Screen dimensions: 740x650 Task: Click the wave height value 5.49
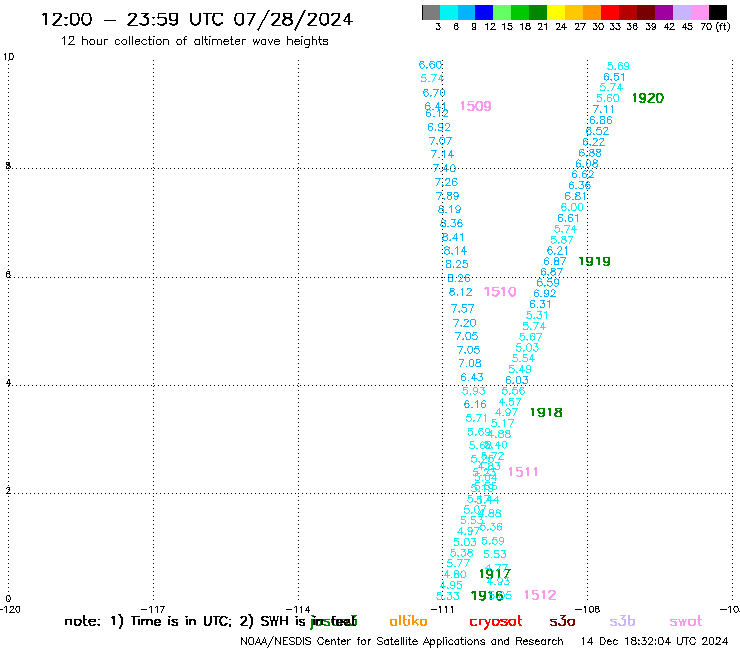pyautogui.click(x=520, y=369)
